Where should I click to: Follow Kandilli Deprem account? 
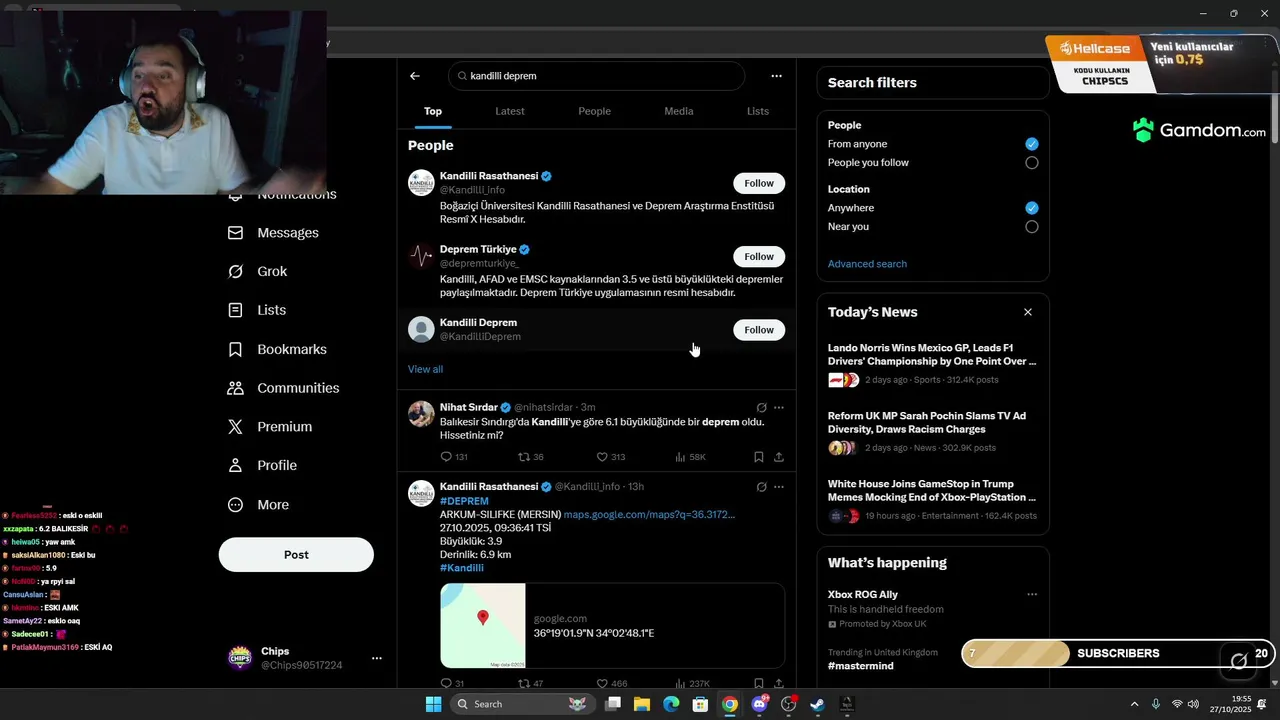pyautogui.click(x=759, y=330)
